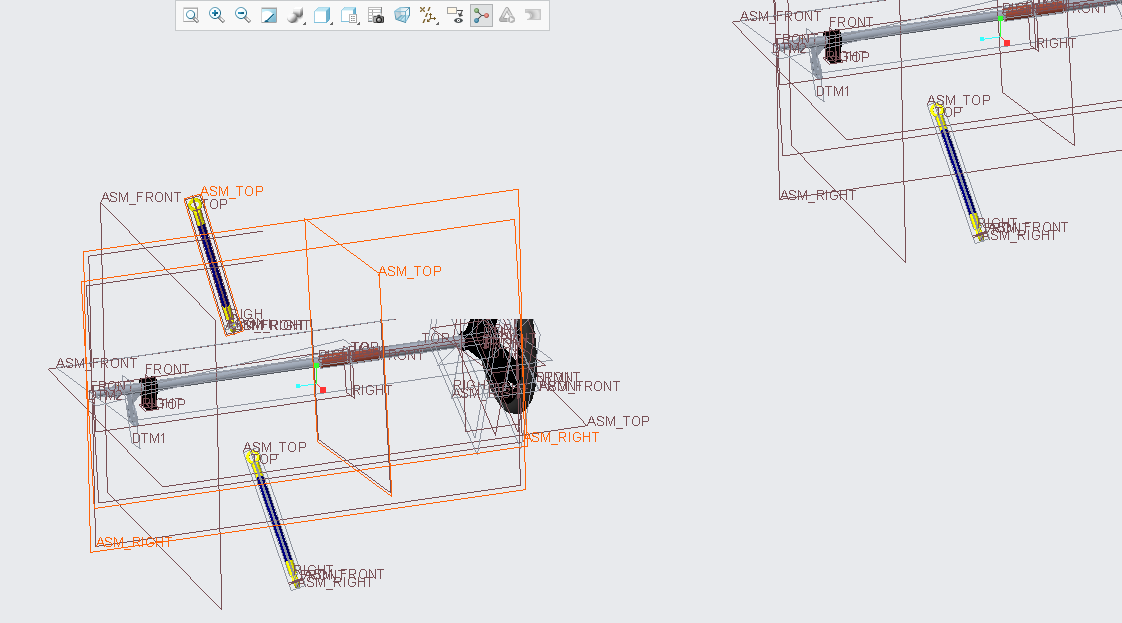Toggle the datum display filters icon
1122x623 pixels.
click(427, 16)
